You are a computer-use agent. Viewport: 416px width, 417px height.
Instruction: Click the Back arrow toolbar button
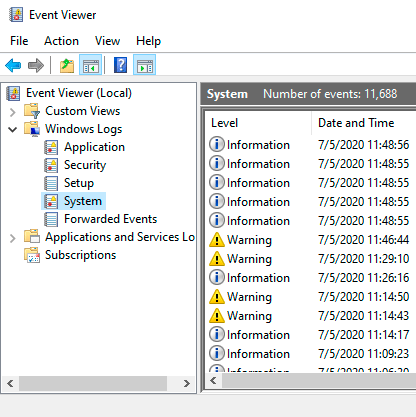point(13,65)
